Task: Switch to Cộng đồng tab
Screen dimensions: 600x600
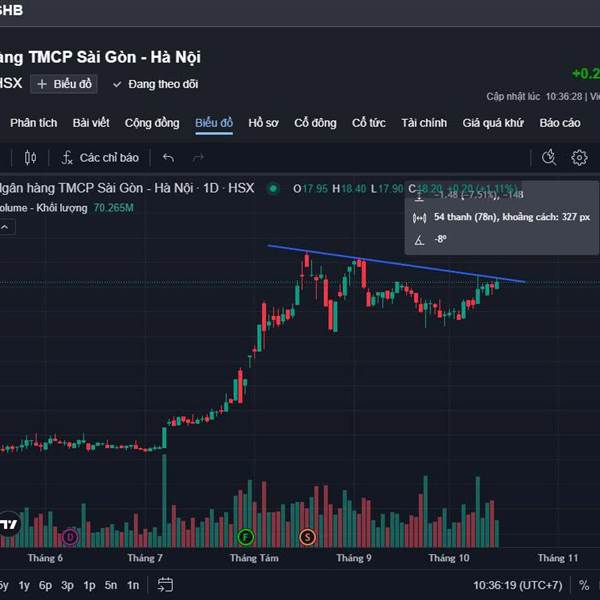Action: [152, 123]
